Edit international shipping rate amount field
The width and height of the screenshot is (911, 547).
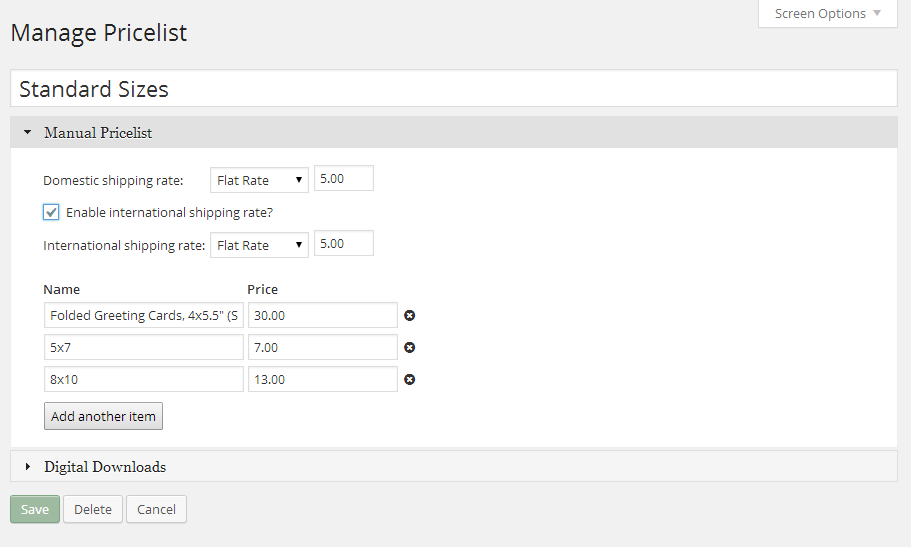coord(344,244)
